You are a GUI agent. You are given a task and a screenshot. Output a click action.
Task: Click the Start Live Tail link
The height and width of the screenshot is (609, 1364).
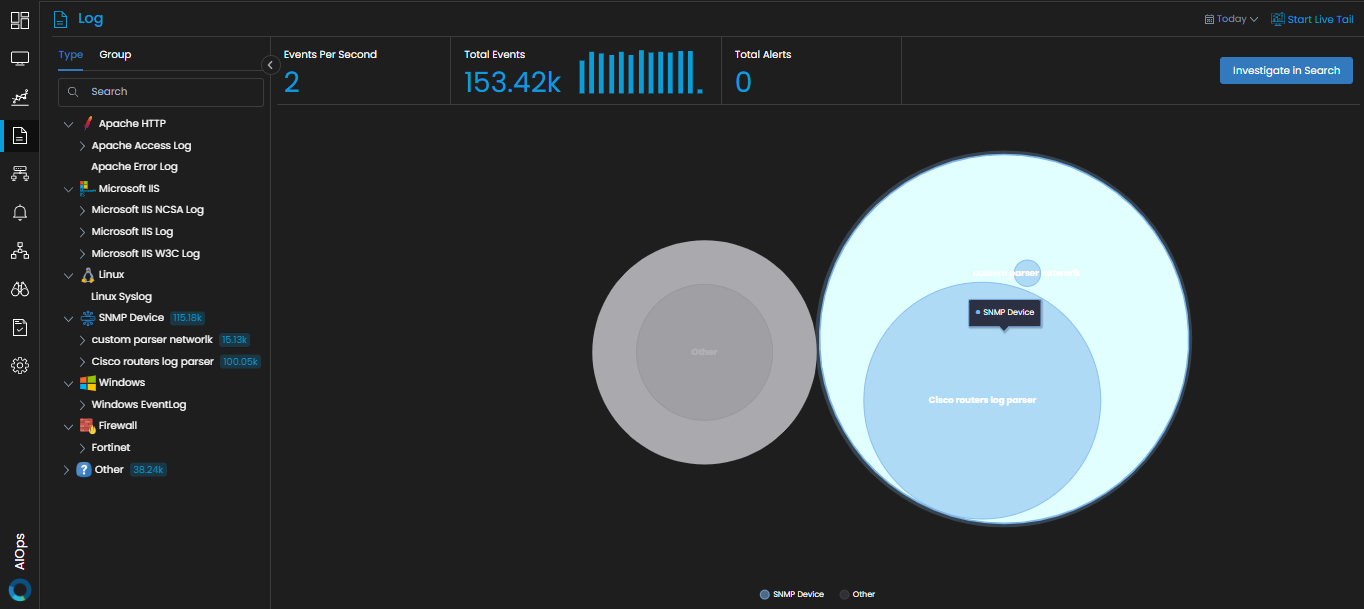tap(1320, 19)
